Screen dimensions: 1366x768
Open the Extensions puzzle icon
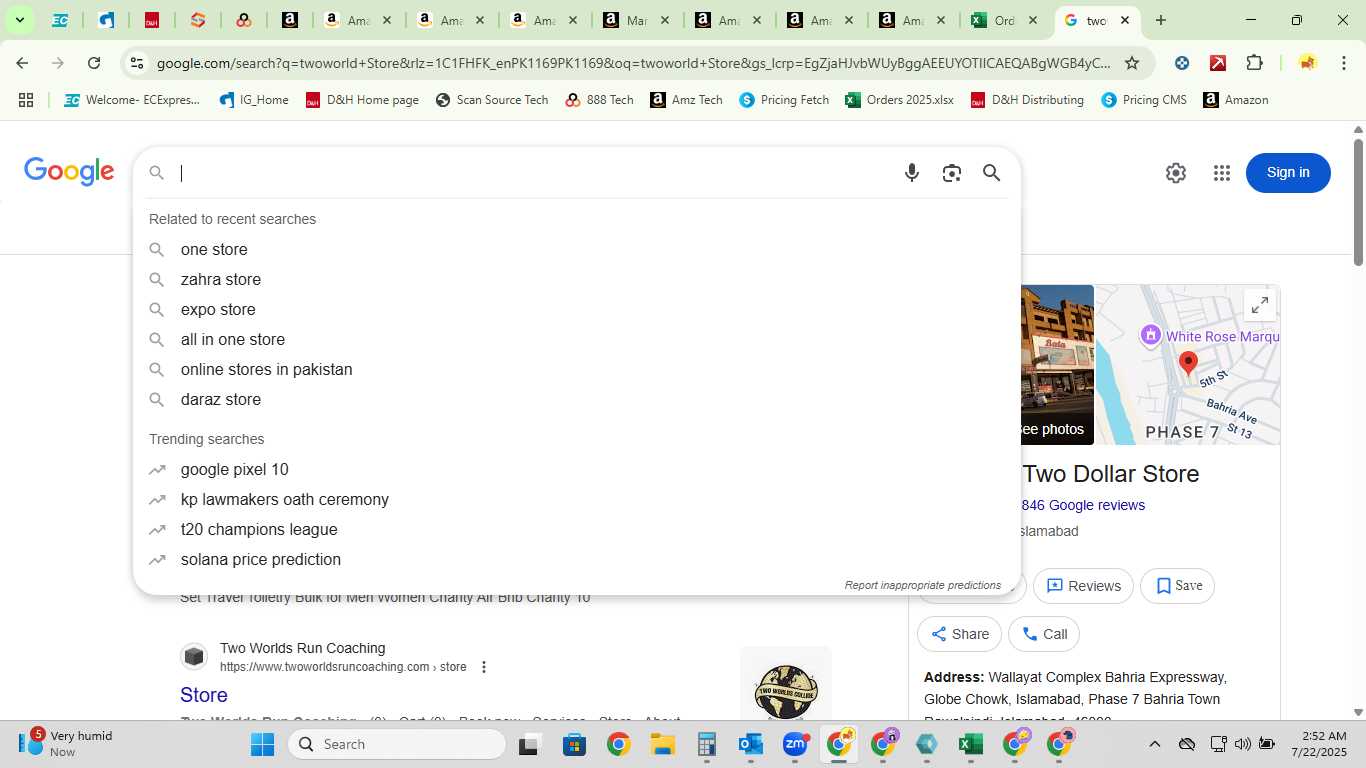tap(1254, 63)
